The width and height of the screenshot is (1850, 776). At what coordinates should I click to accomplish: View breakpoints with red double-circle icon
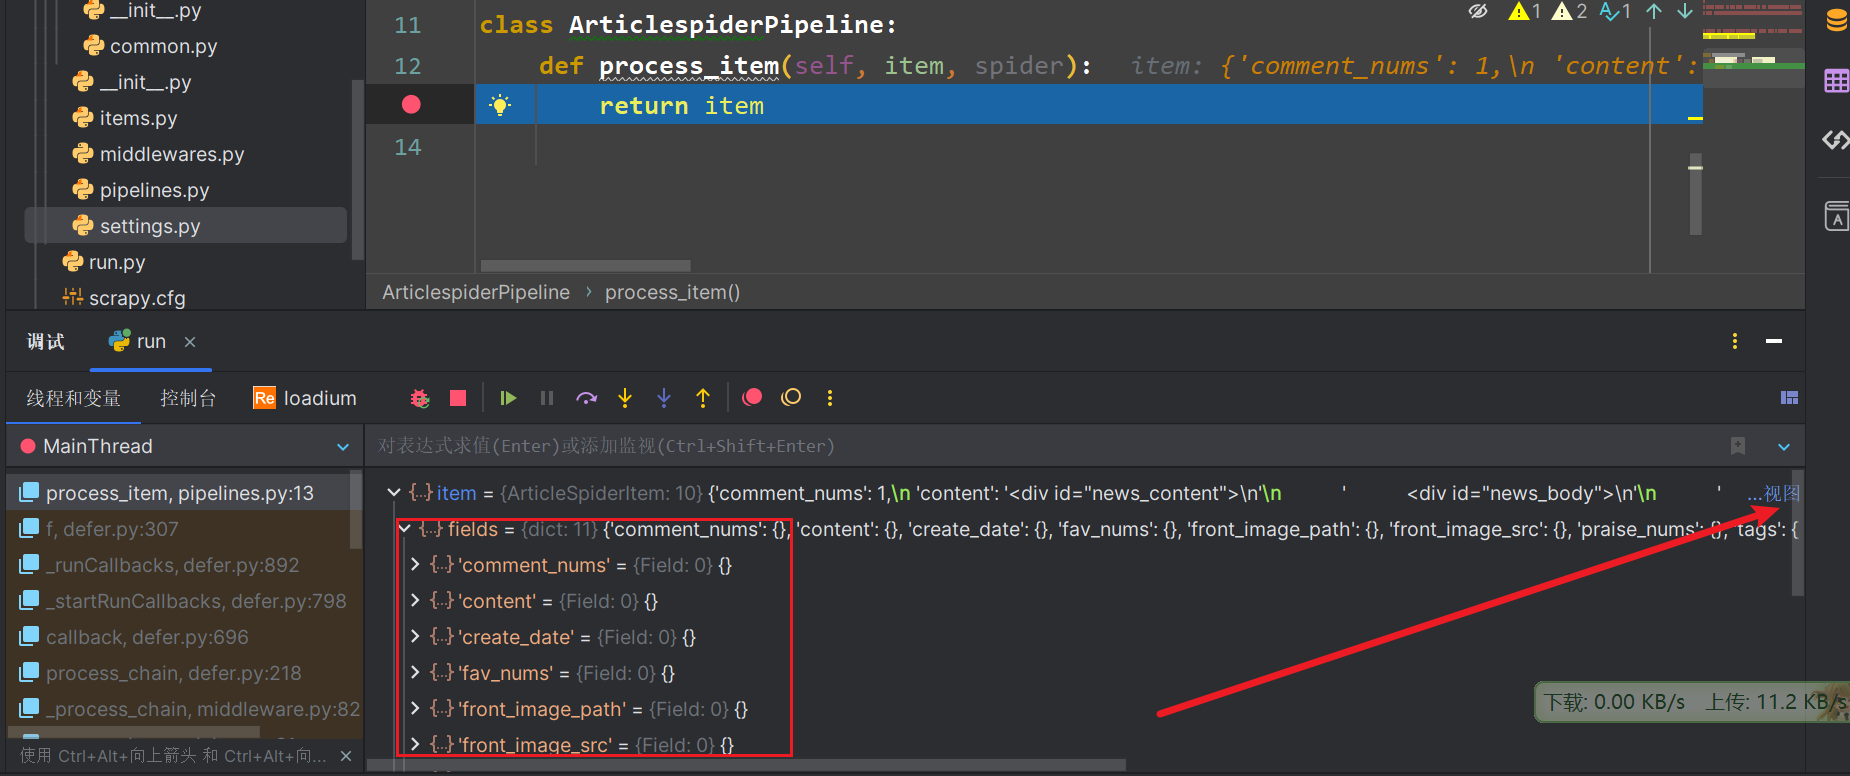[x=752, y=398]
